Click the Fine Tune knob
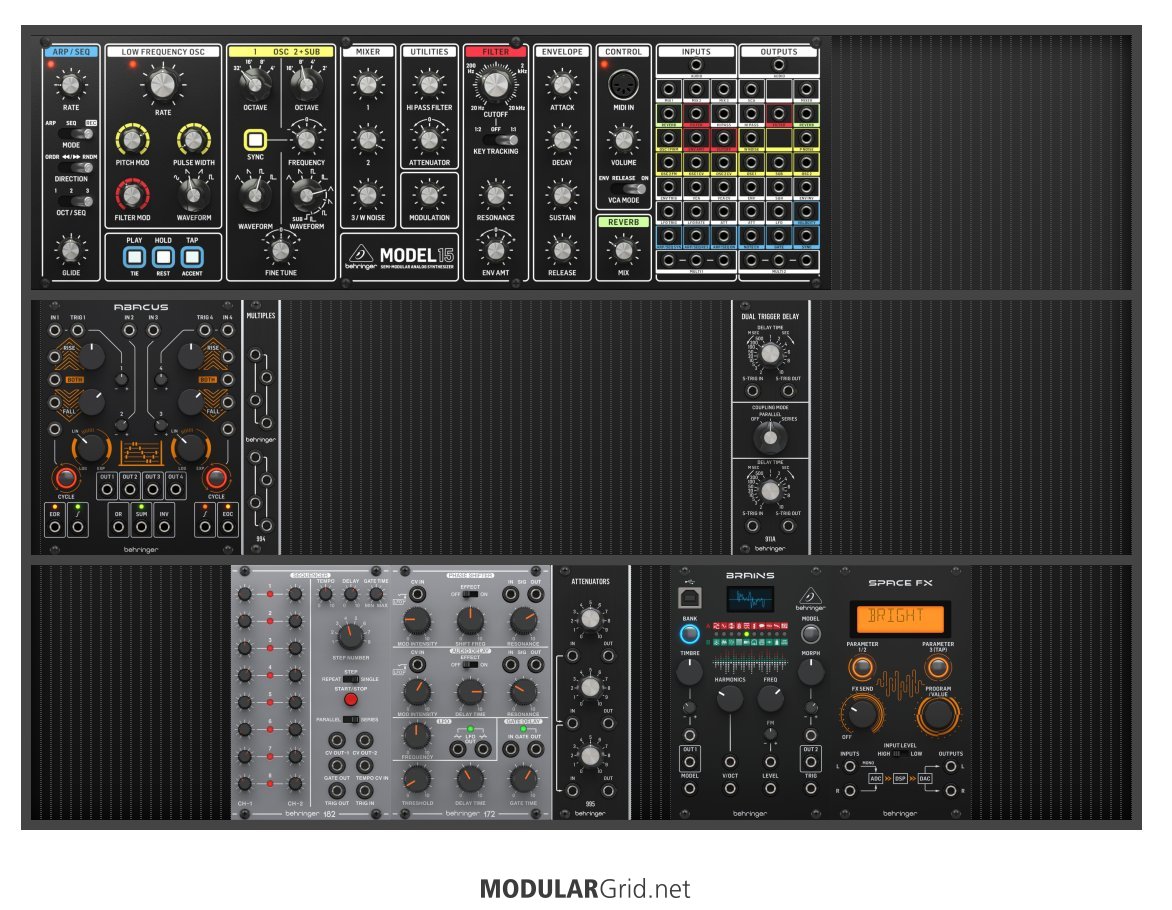The image size is (1172, 910). [x=280, y=250]
